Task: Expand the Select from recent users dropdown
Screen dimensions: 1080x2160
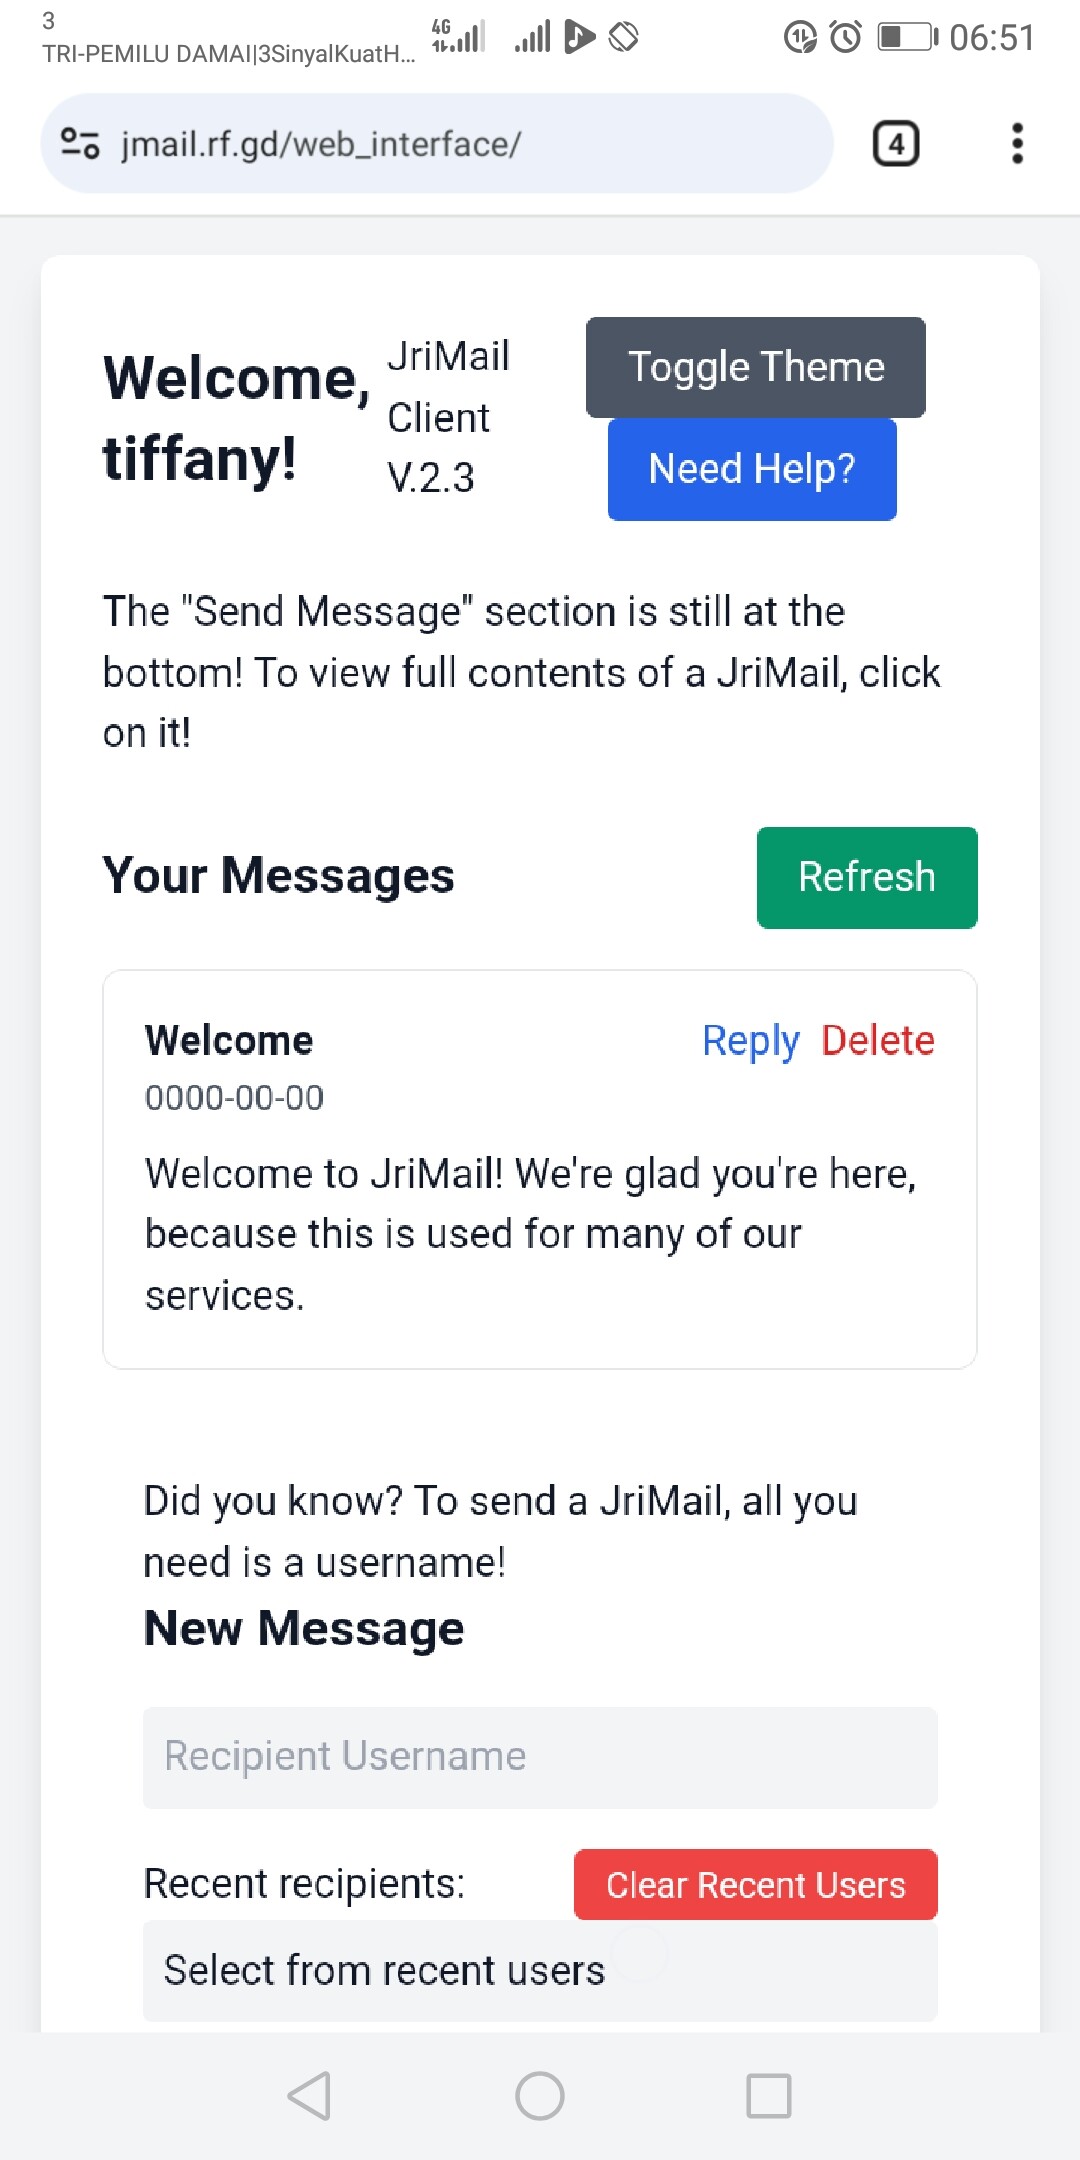Action: point(540,1970)
